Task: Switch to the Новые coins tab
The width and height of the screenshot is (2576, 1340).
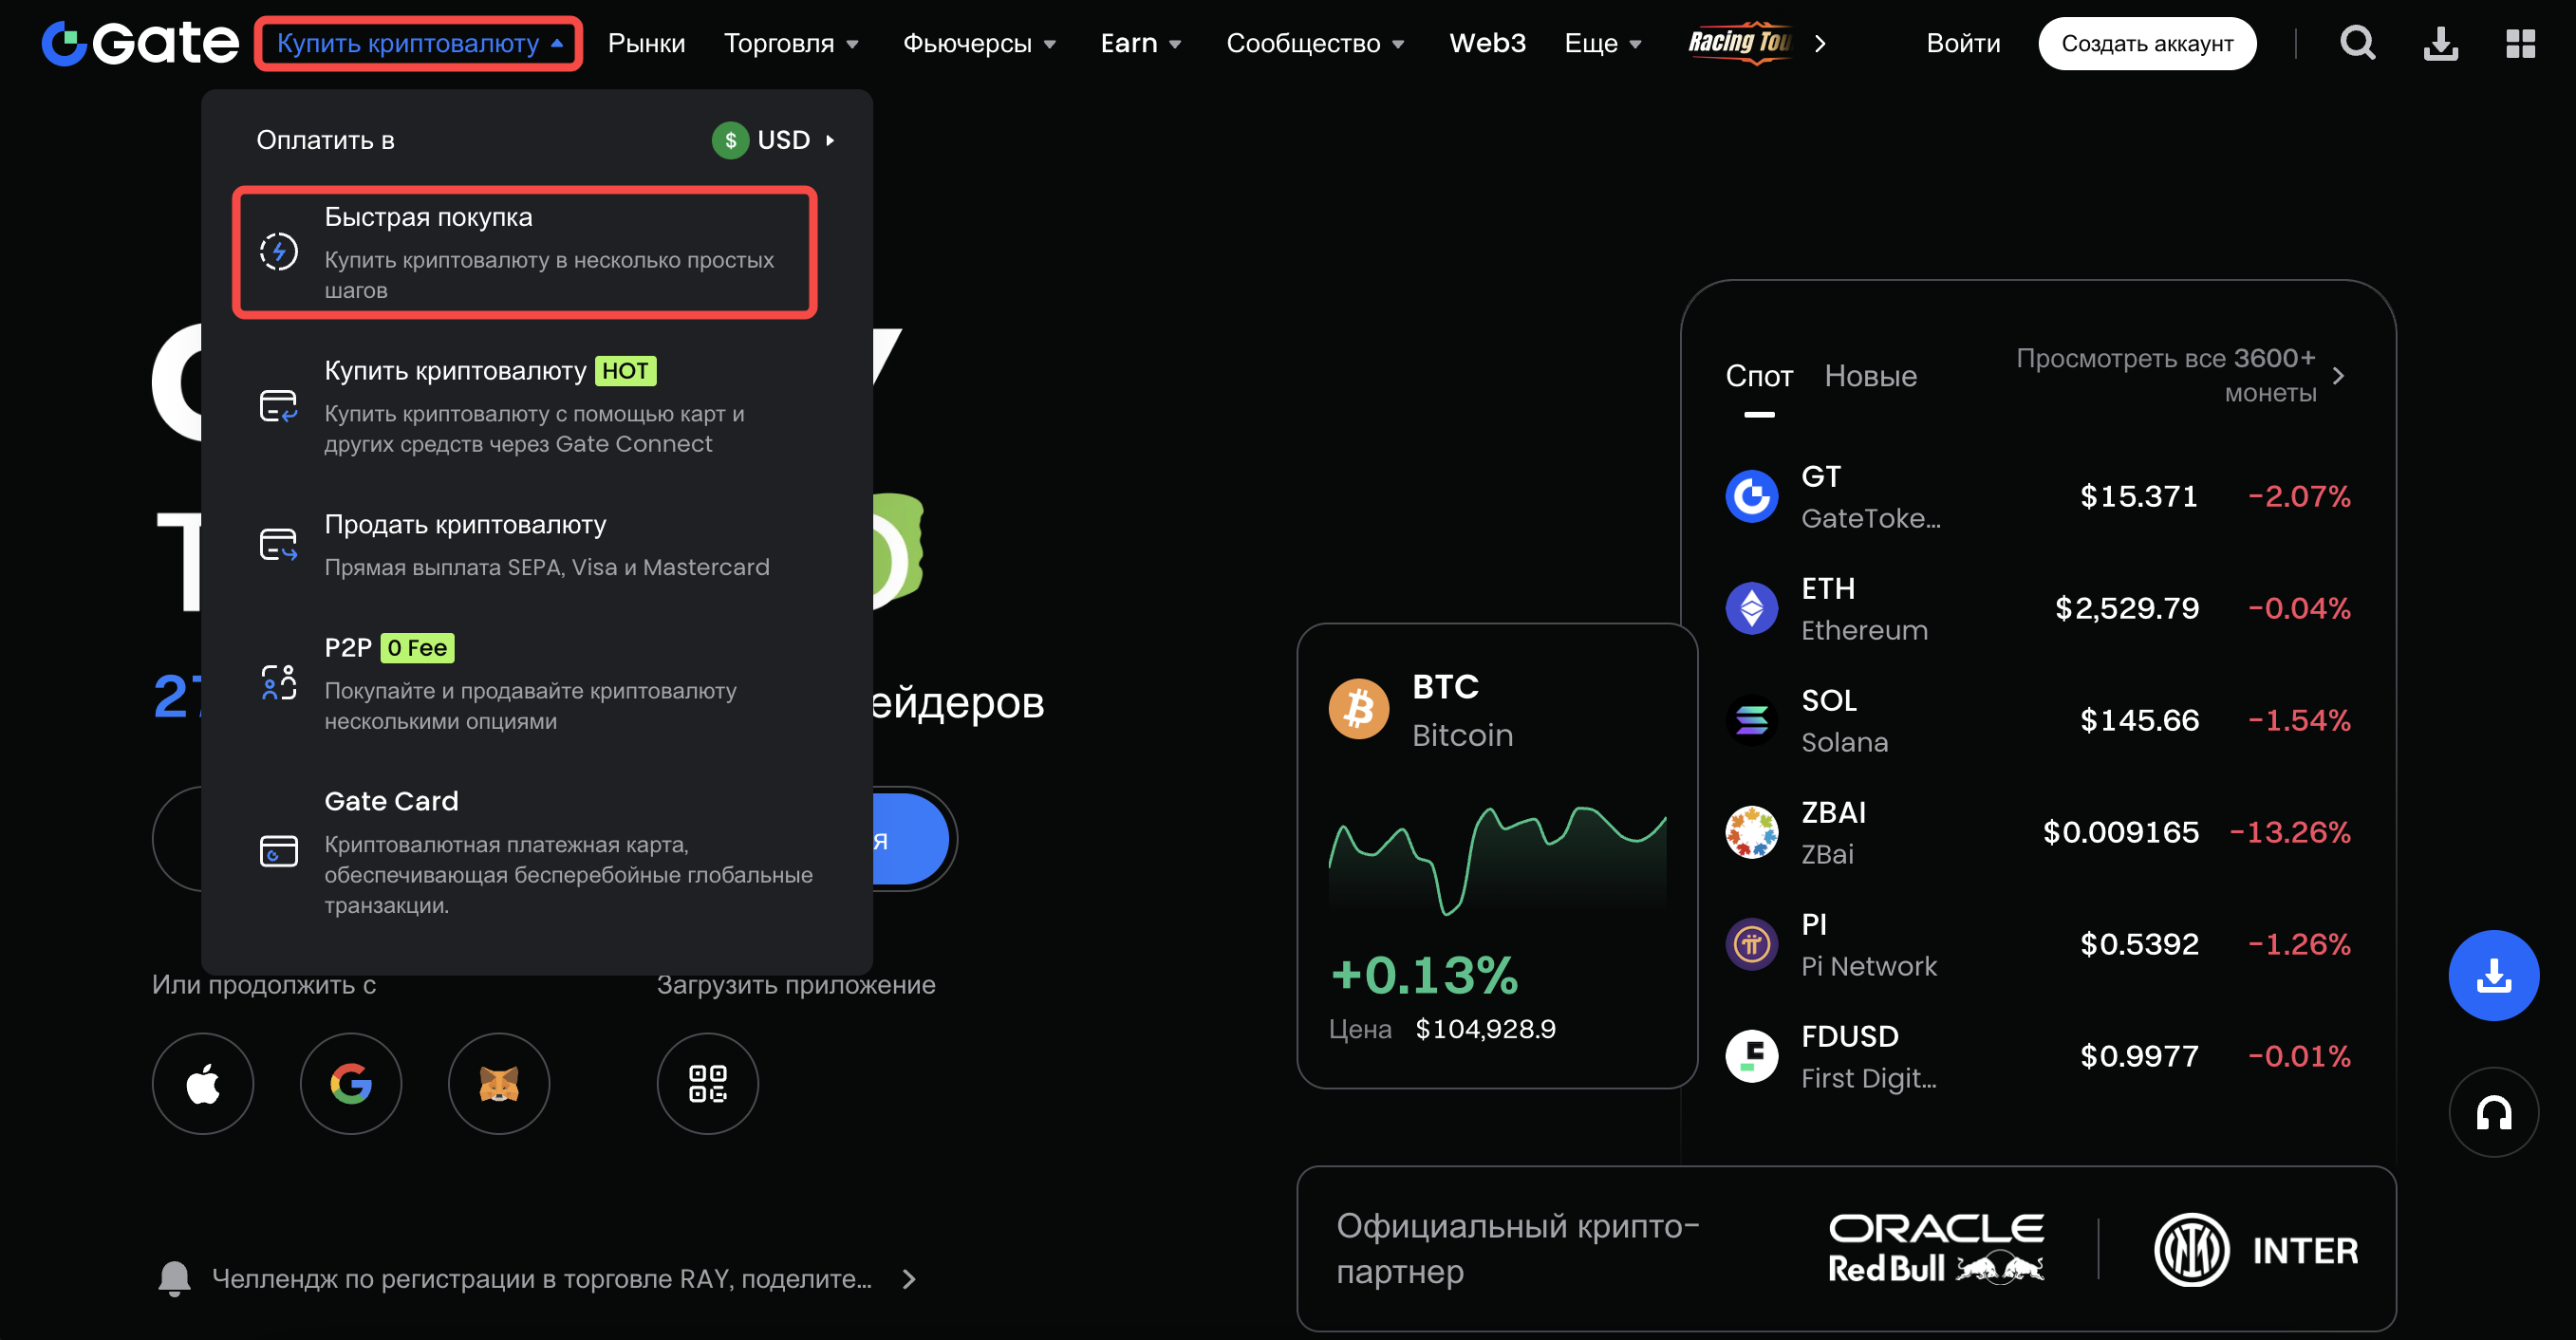Action: (1870, 376)
